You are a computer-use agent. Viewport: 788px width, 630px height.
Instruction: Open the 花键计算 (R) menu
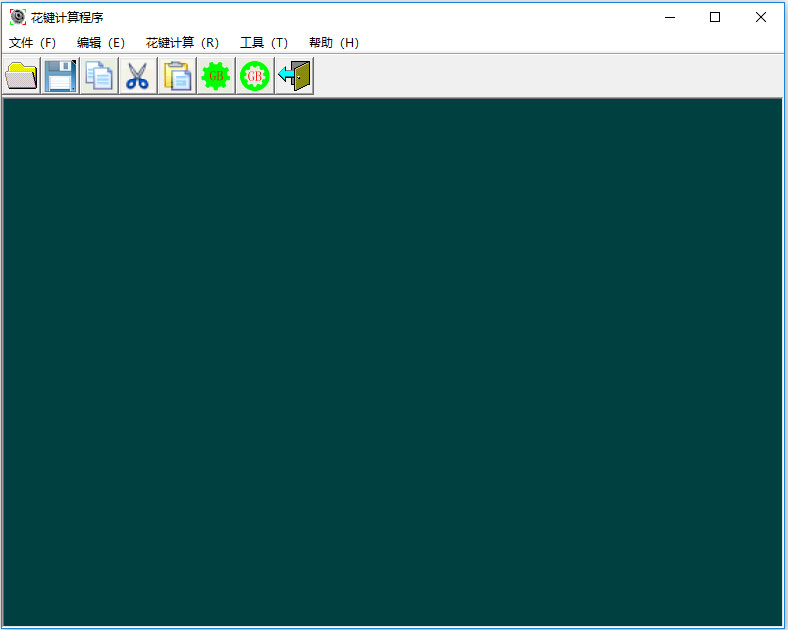click(x=182, y=43)
